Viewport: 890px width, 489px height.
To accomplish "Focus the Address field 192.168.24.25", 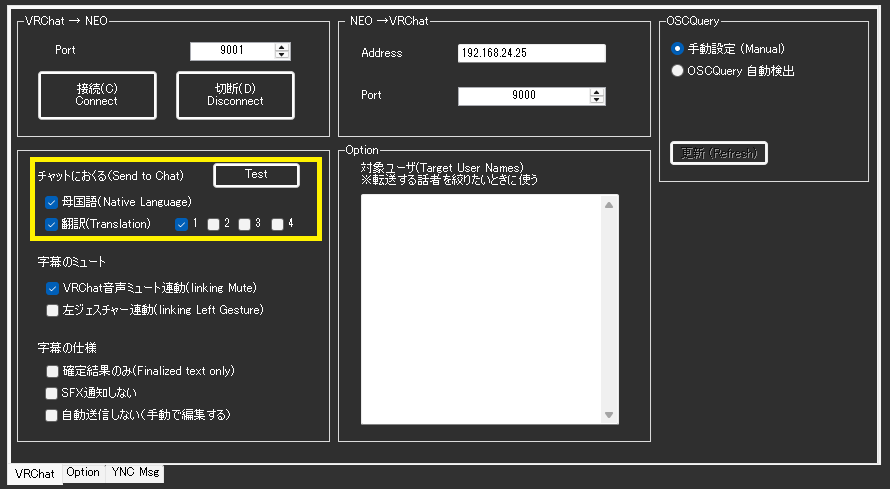I will coord(532,53).
